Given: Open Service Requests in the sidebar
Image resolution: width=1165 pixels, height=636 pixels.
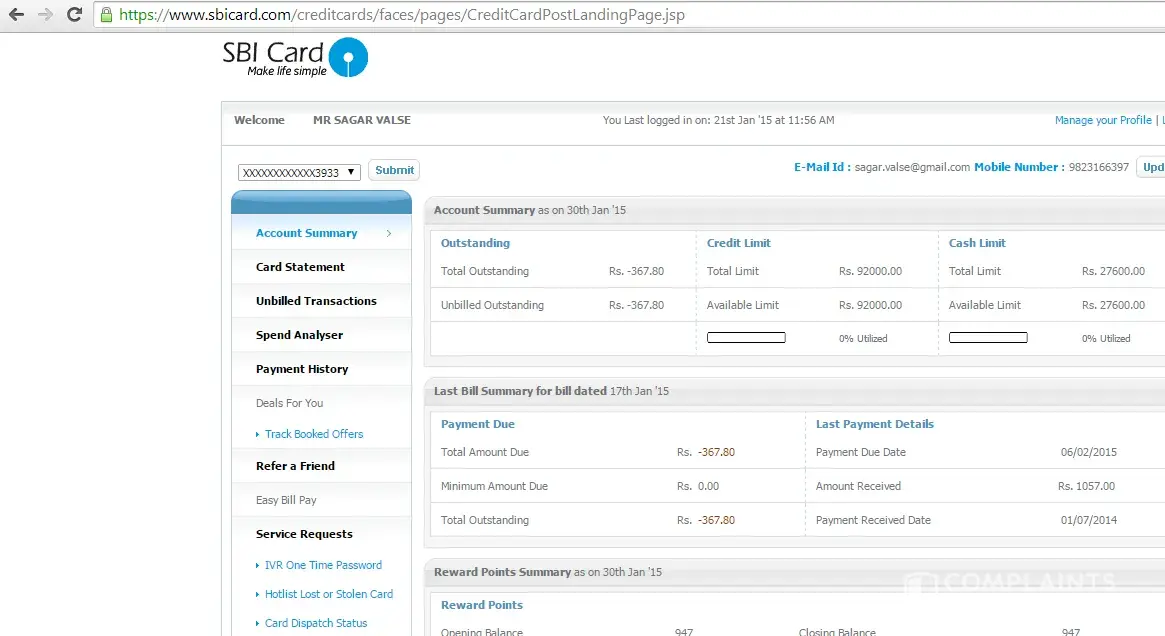Looking at the screenshot, I should pos(304,534).
